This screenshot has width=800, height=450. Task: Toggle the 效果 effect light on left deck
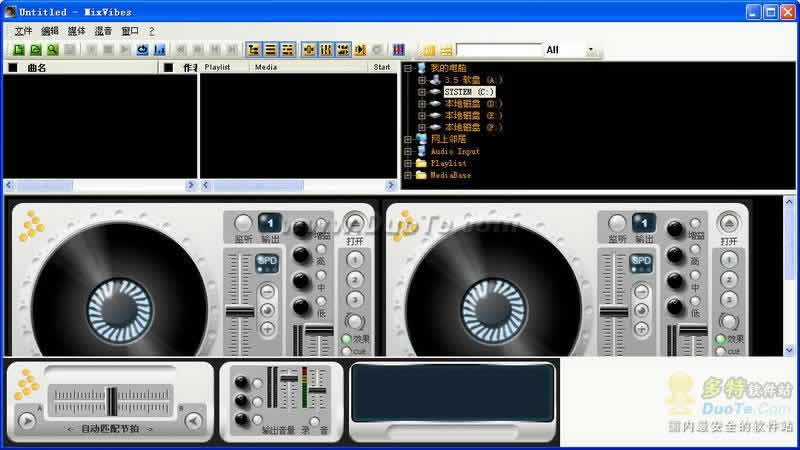click(x=347, y=339)
